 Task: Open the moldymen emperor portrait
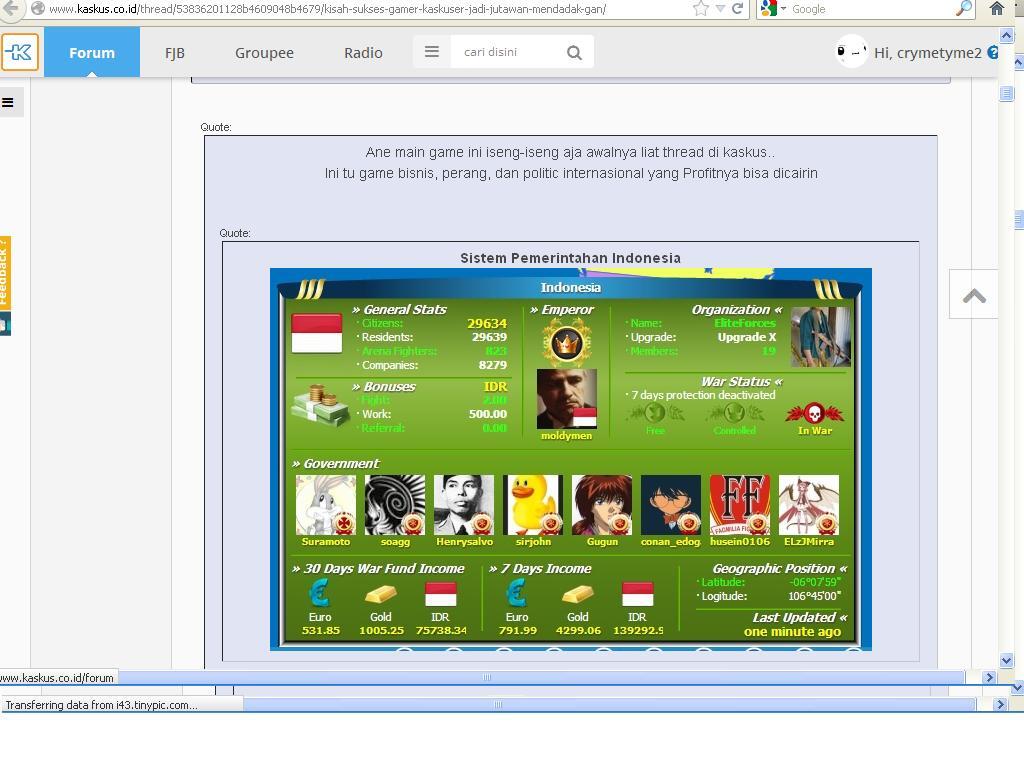566,398
